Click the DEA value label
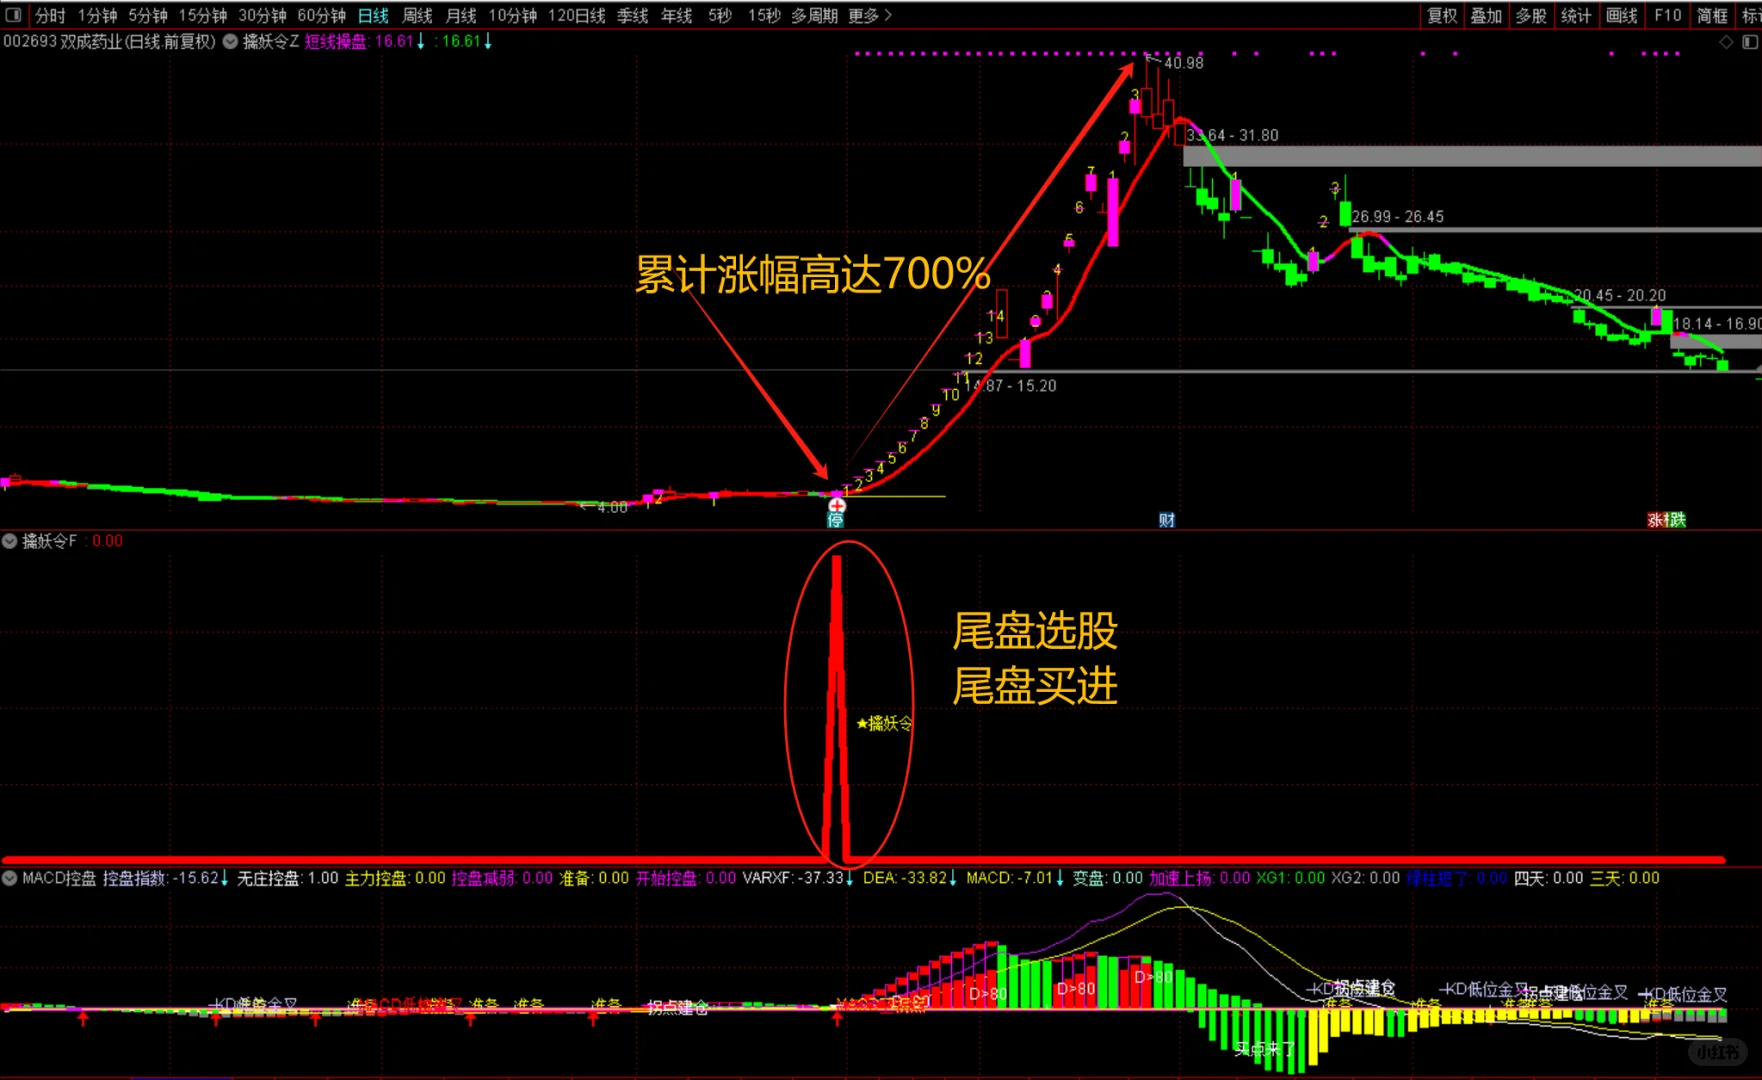This screenshot has width=1762, height=1080. 910,878
